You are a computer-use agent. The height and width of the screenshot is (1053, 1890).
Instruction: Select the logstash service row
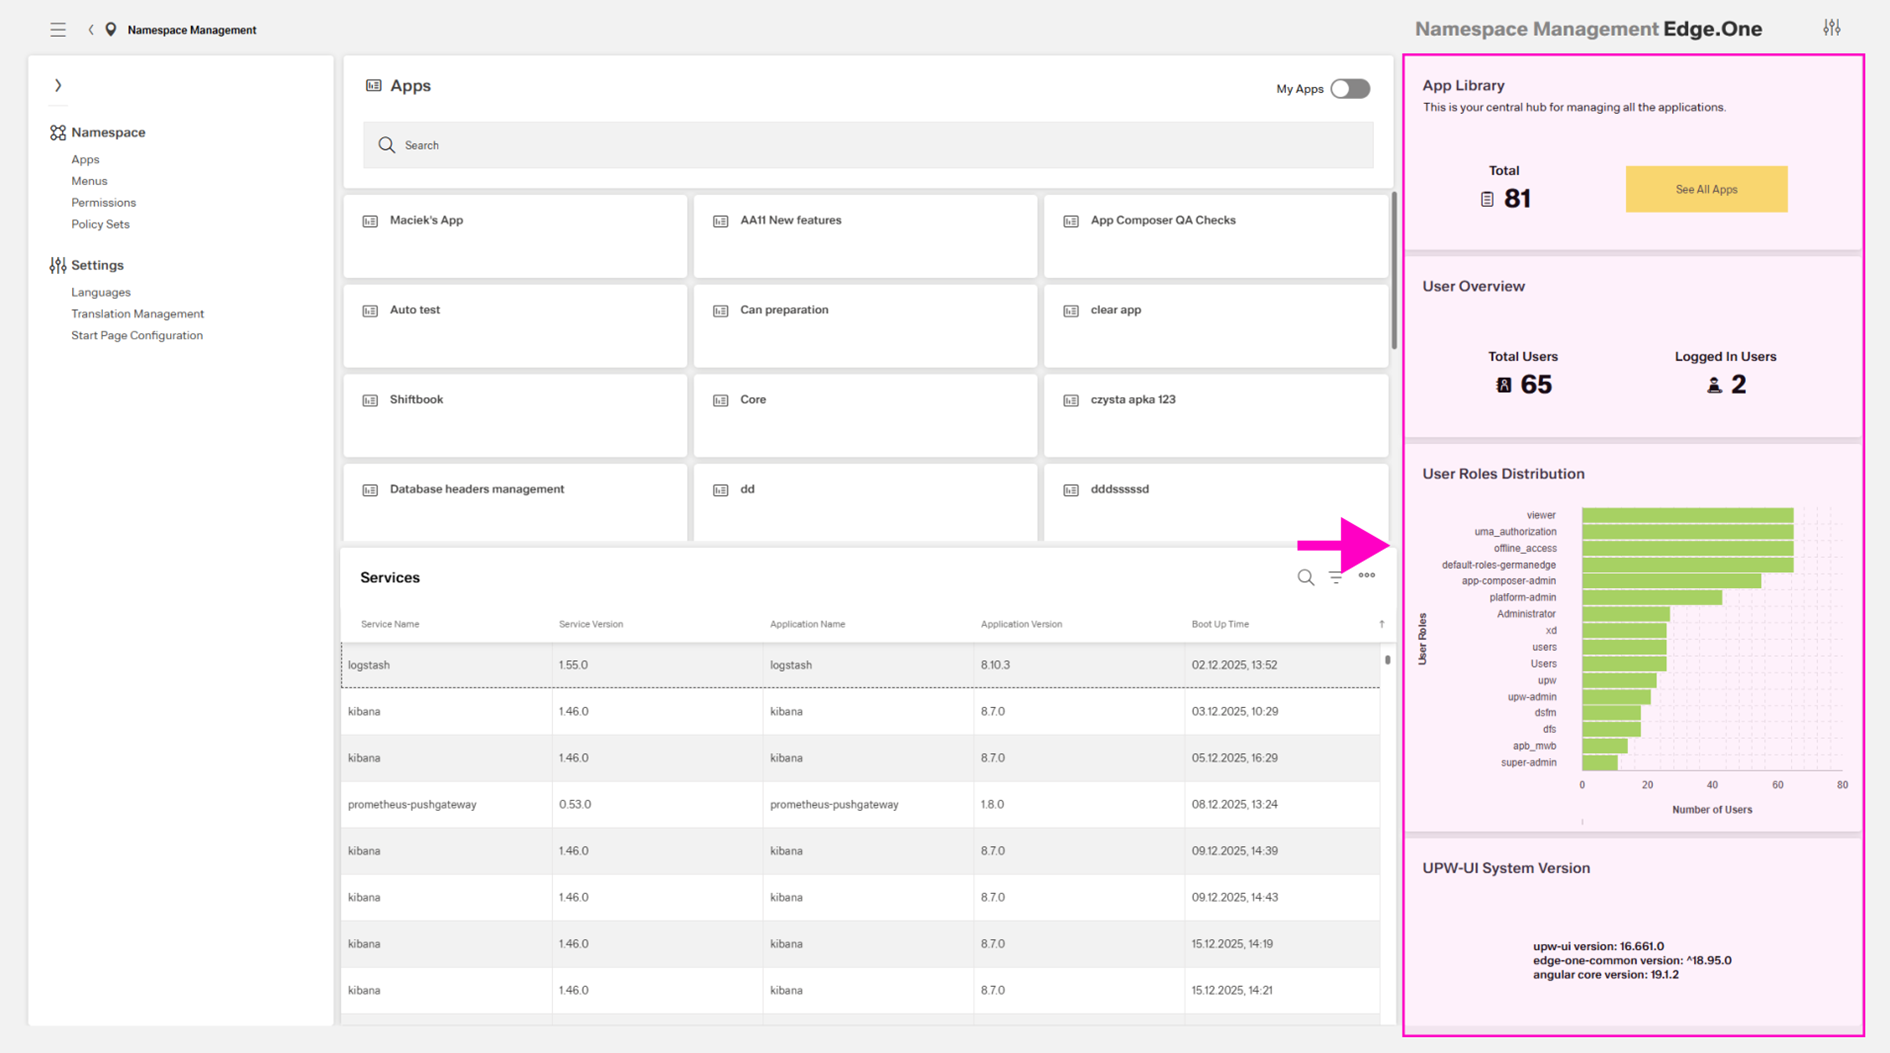(x=860, y=665)
